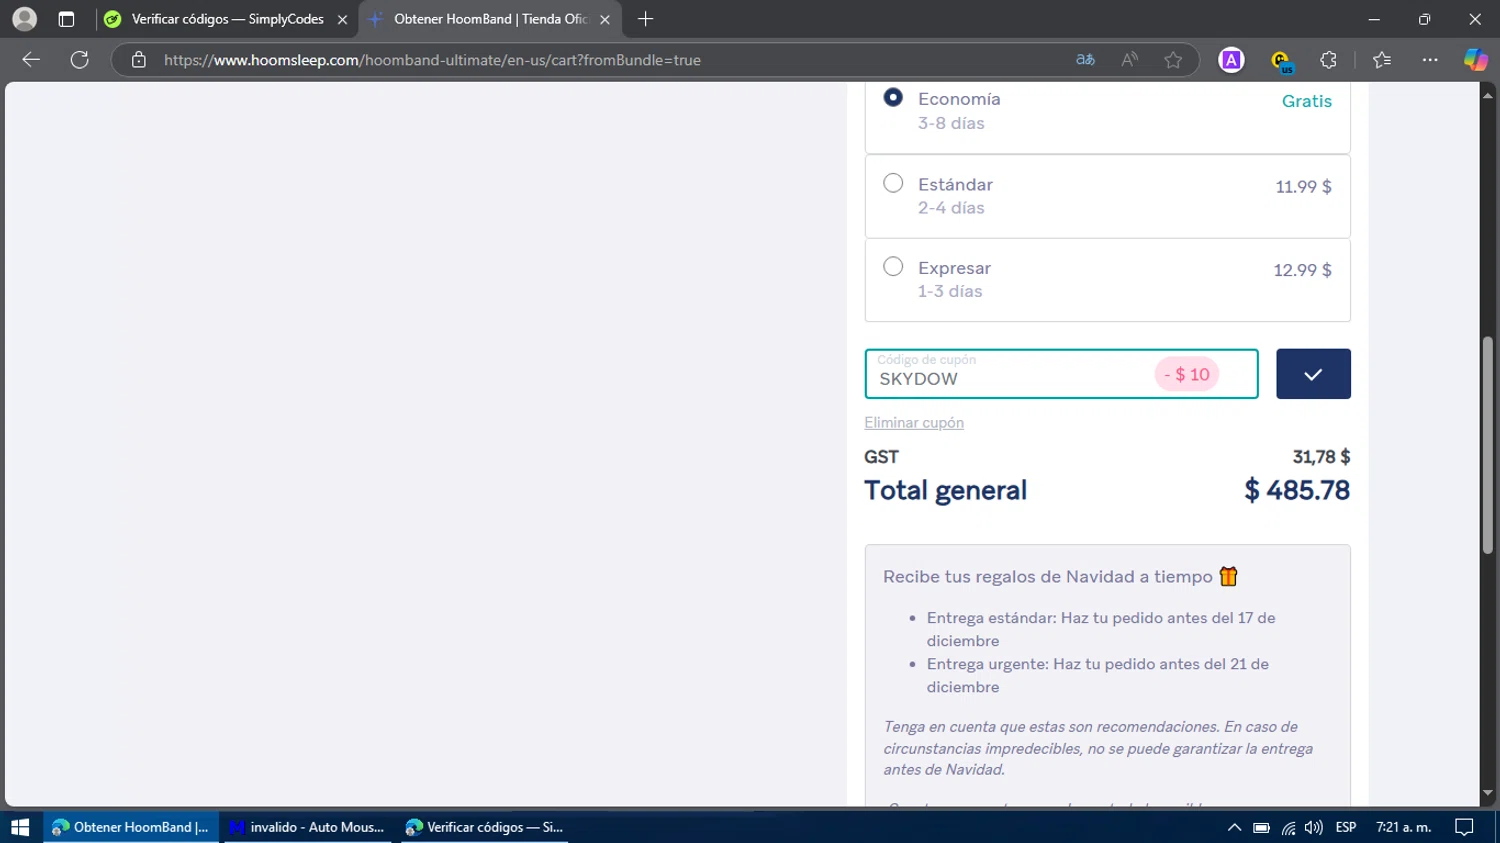Screen dimensions: 1500x843
Task: Click the 12.99 $ shipping price
Action: click(x=1302, y=270)
